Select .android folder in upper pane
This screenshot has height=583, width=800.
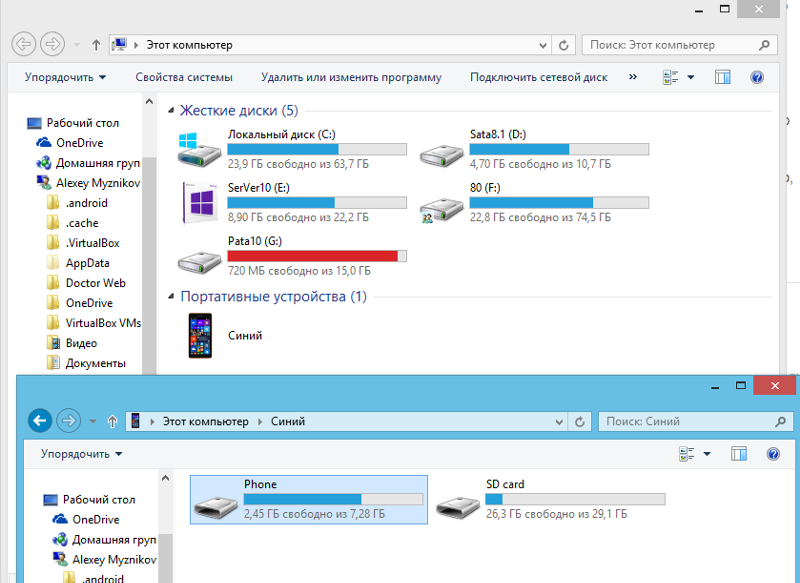point(77,203)
